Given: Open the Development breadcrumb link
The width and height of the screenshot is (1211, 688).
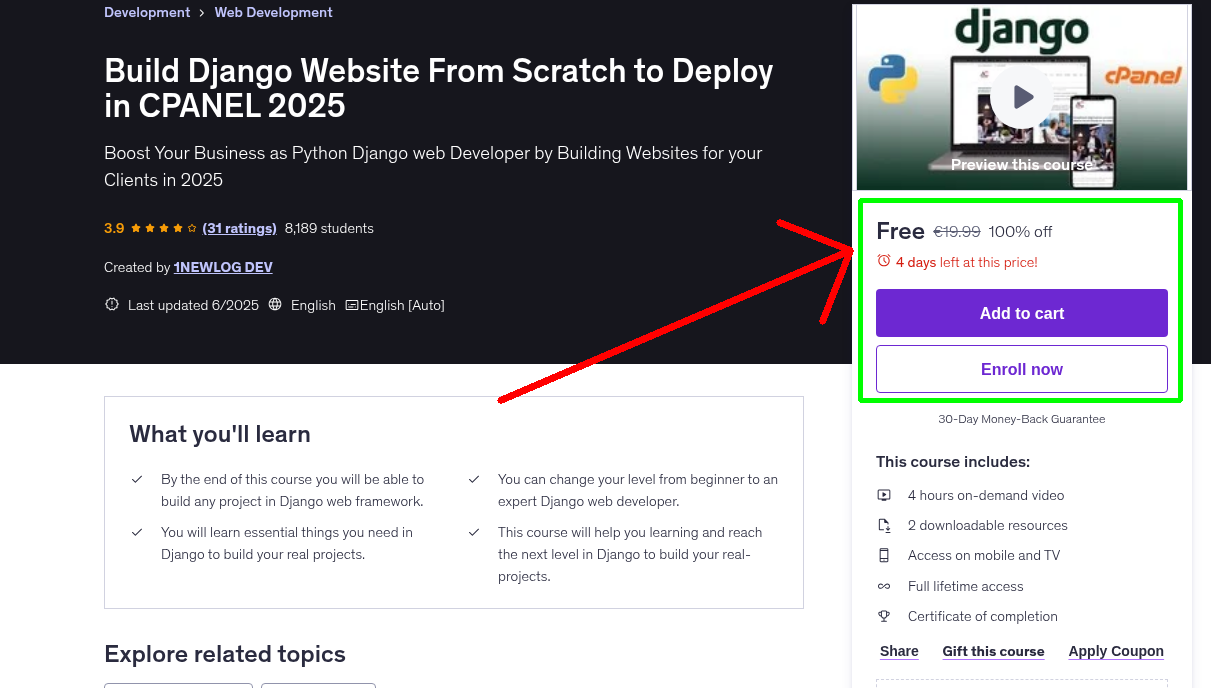Looking at the screenshot, I should tap(147, 12).
